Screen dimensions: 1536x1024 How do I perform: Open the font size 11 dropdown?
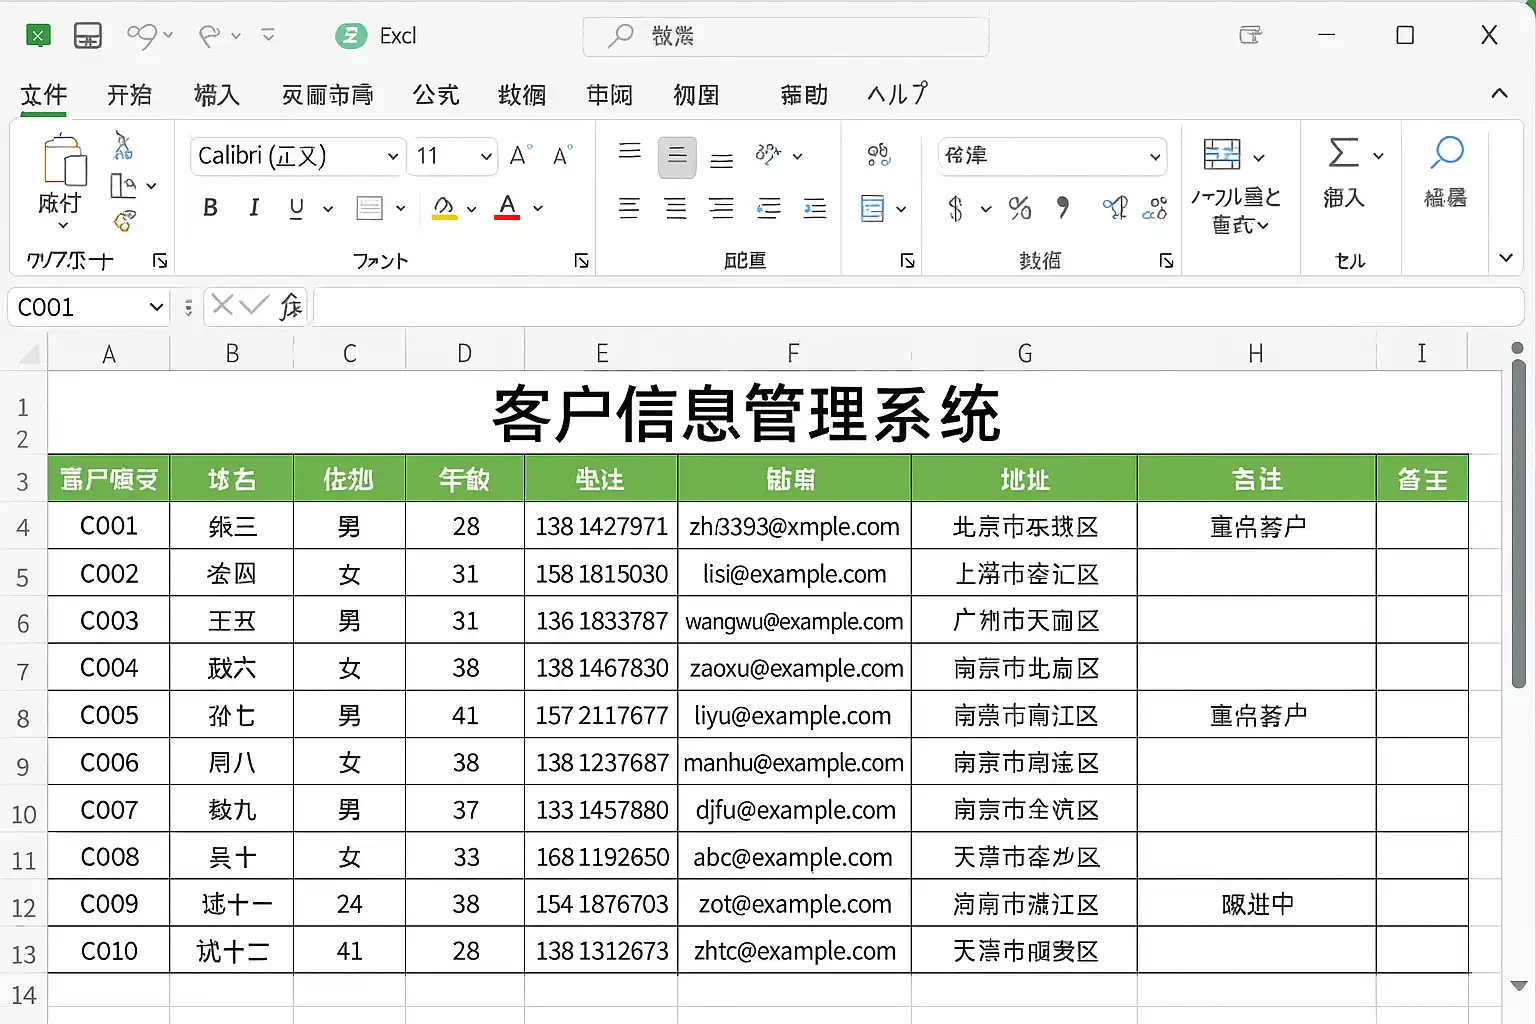tap(486, 157)
